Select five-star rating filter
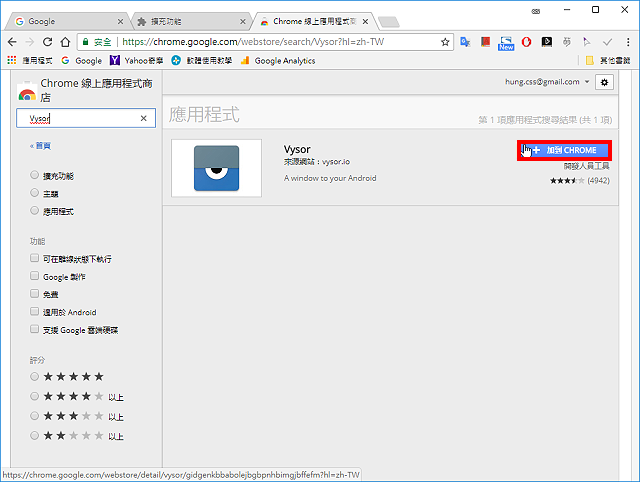640x482 pixels. [x=34, y=376]
